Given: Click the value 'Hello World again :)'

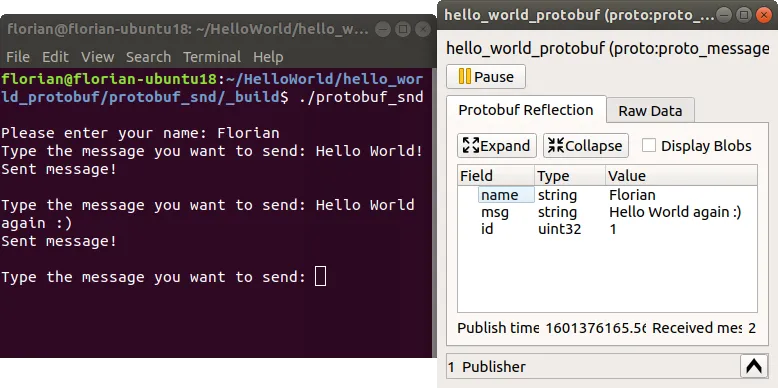Looking at the screenshot, I should (x=675, y=212).
